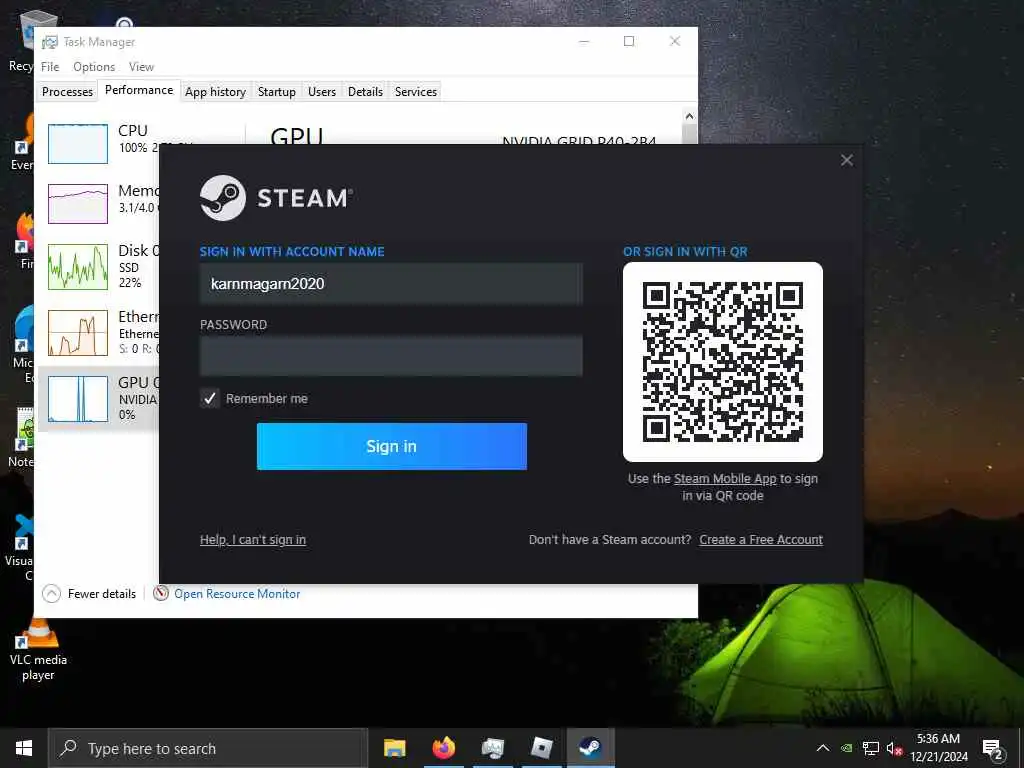
Task: Click the account name input field
Action: pyautogui.click(x=391, y=283)
